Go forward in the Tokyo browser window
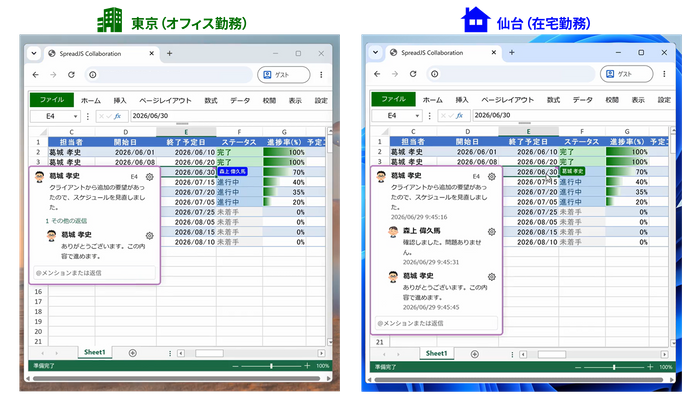The width and height of the screenshot is (700, 394). click(53, 75)
